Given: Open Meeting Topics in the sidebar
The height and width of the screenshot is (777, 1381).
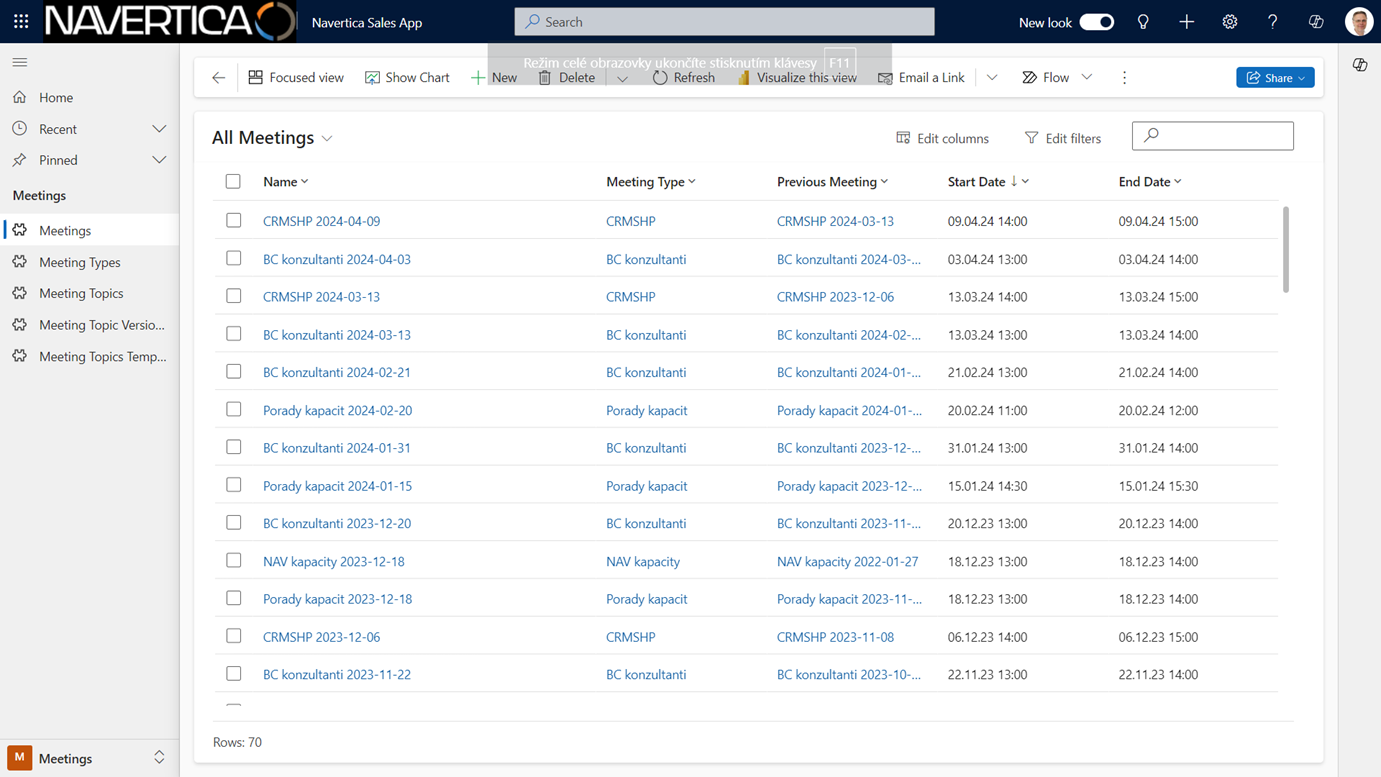Looking at the screenshot, I should pyautogui.click(x=89, y=293).
